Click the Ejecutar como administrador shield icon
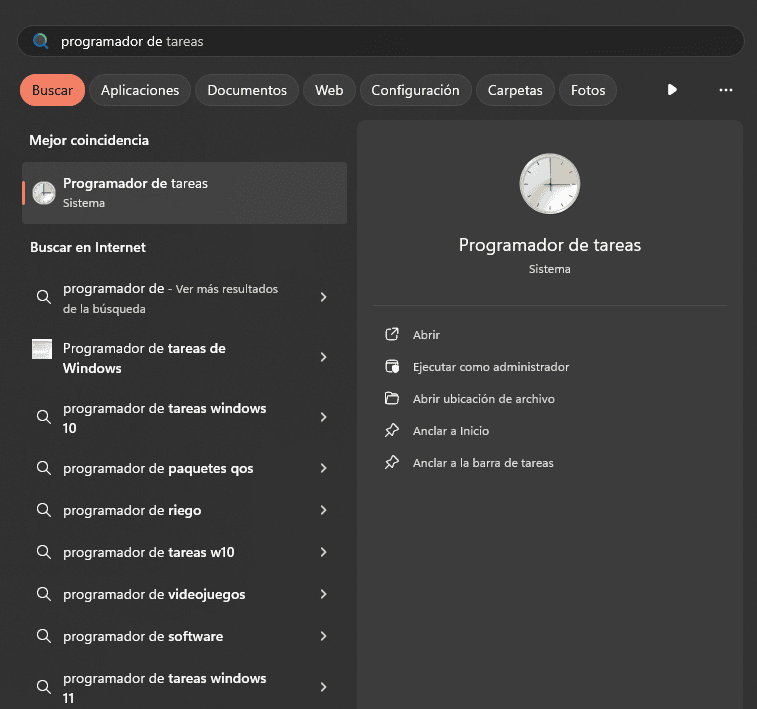Image resolution: width=757 pixels, height=709 pixels. 392,366
